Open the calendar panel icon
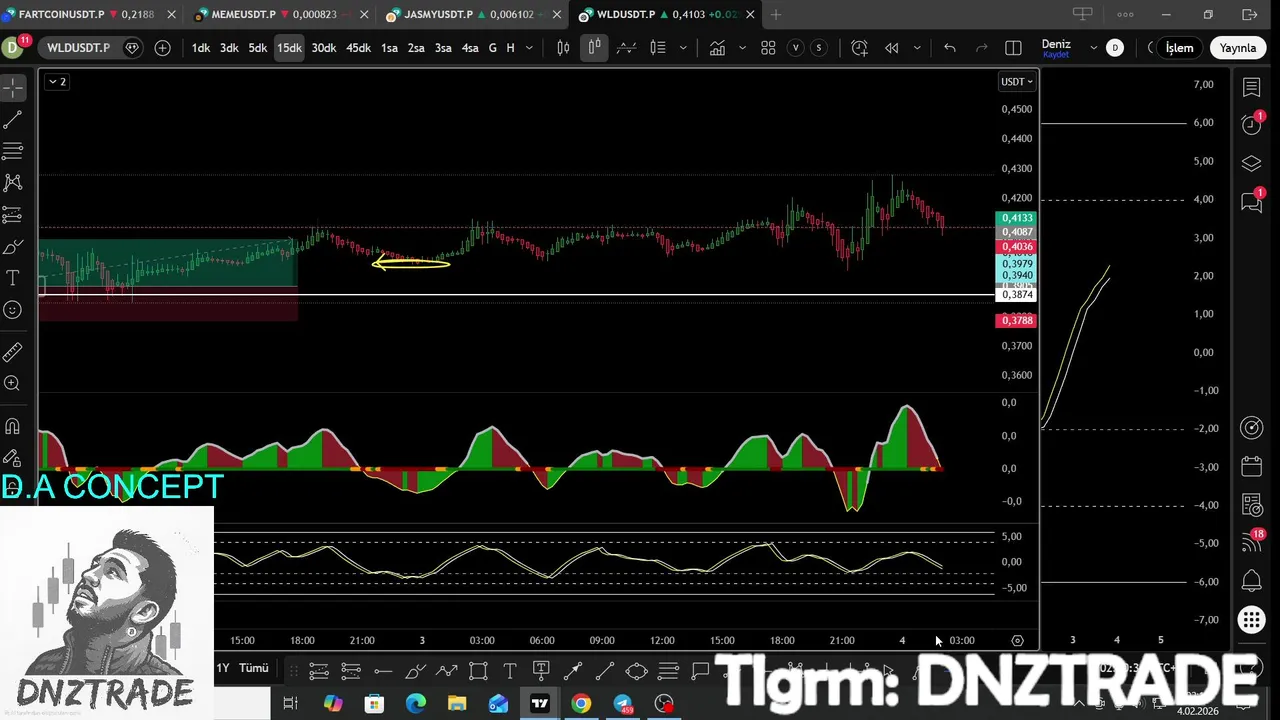Viewport: 1280px width, 720px height. (x=1252, y=467)
